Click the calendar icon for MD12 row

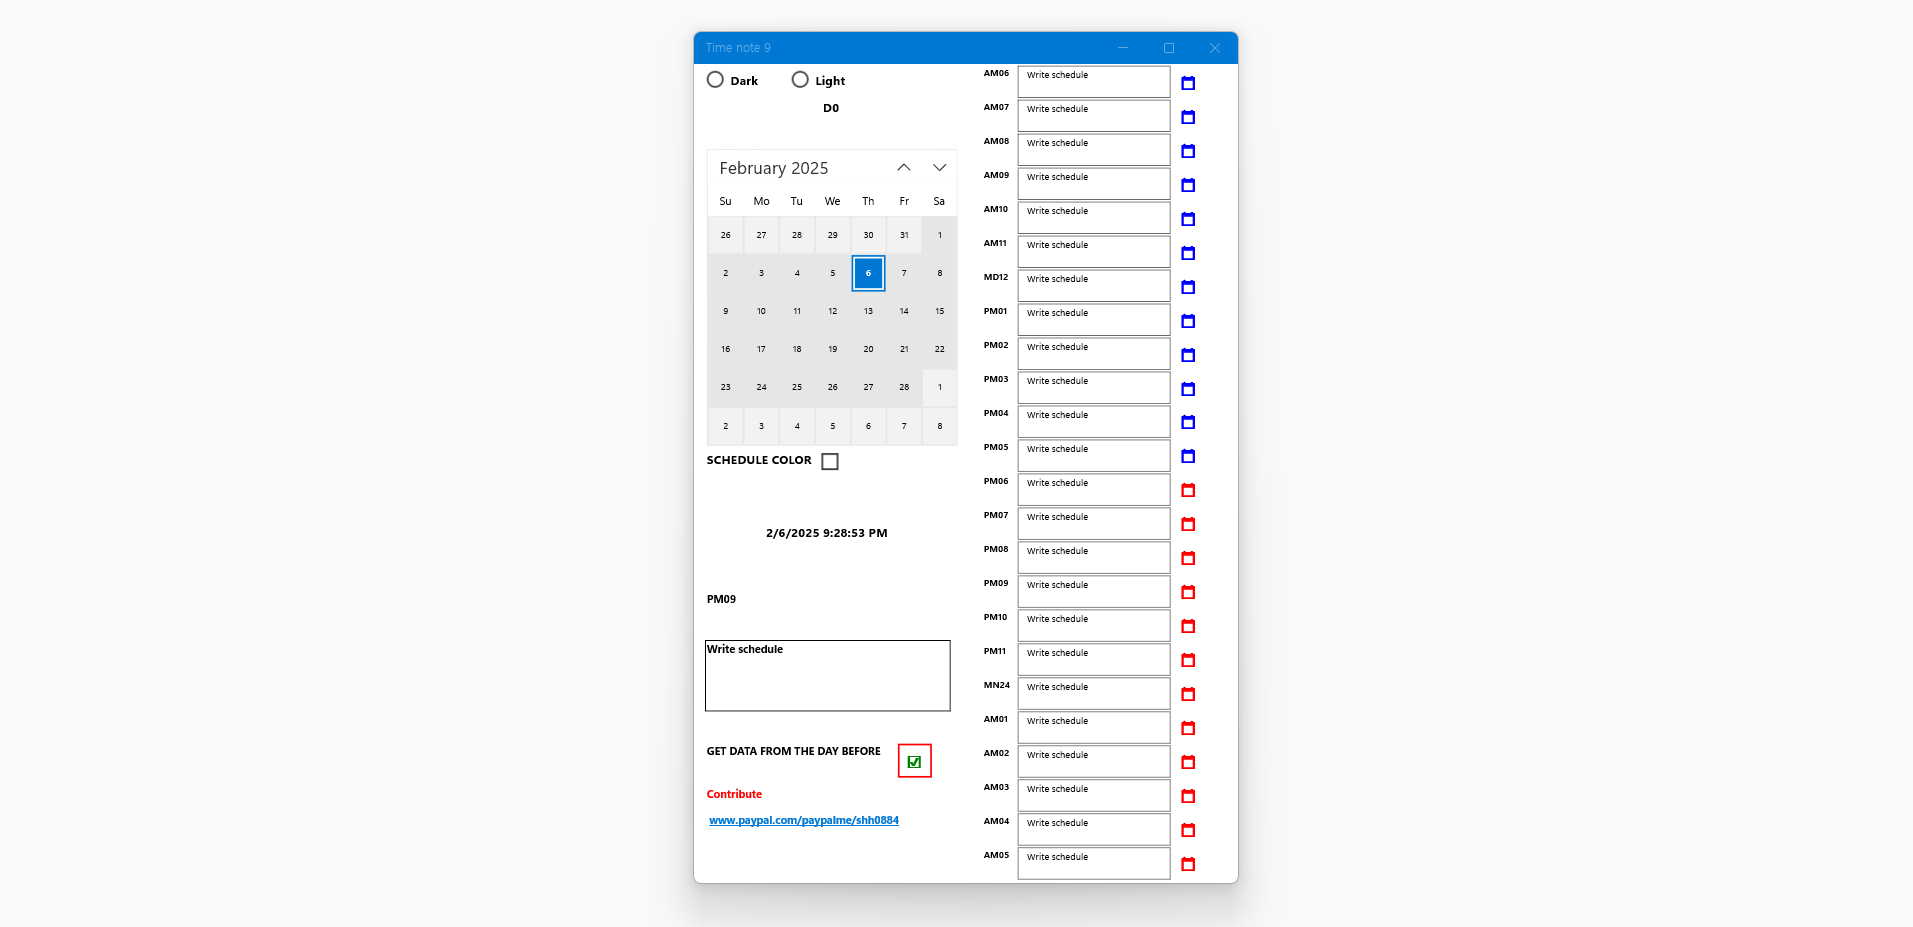[1188, 287]
